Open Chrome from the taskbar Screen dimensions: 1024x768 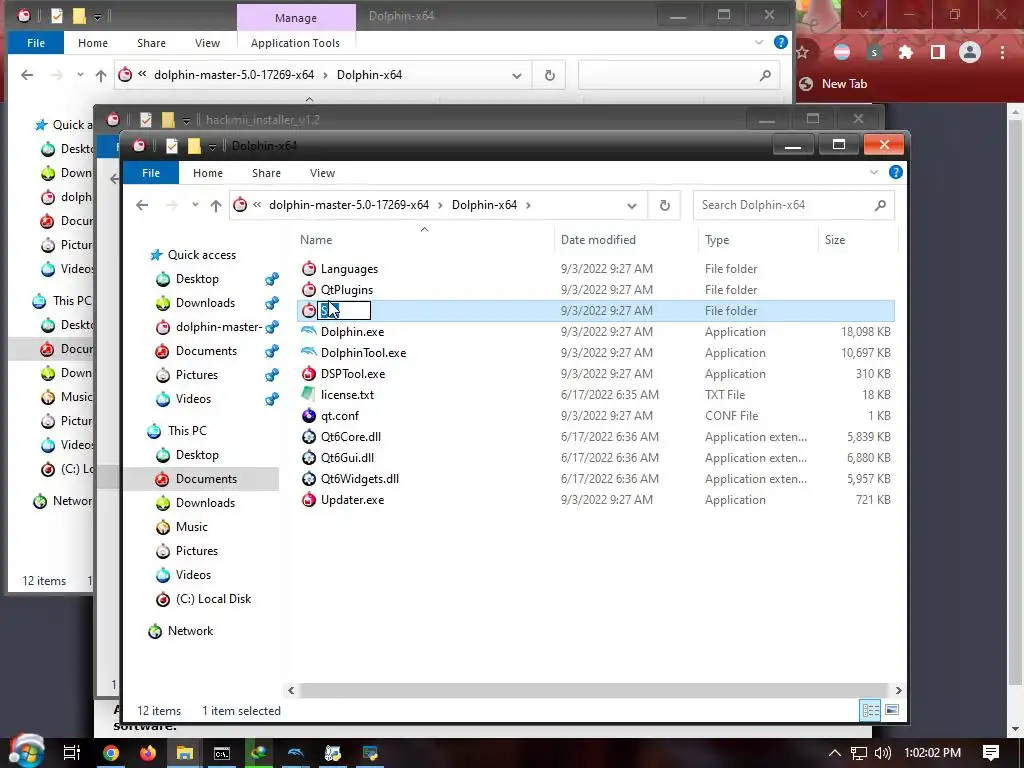point(110,753)
